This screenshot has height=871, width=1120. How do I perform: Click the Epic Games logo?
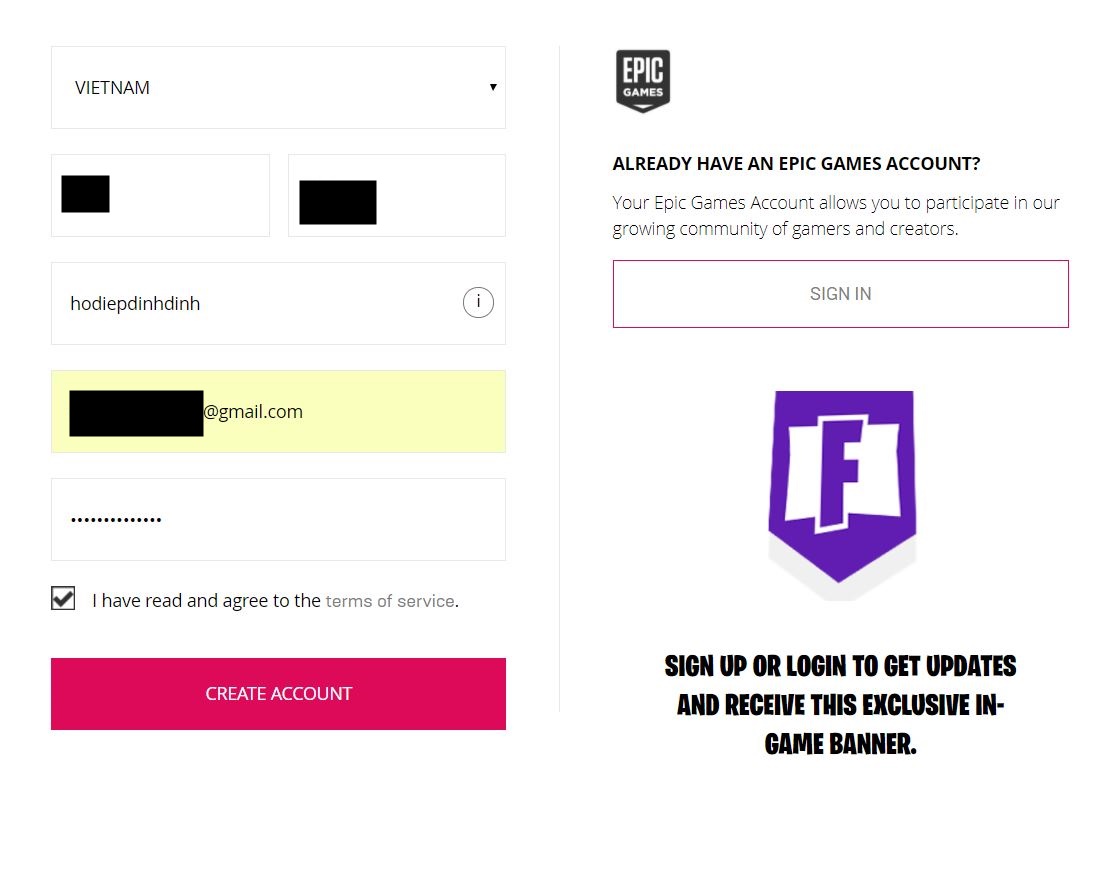[x=643, y=81]
